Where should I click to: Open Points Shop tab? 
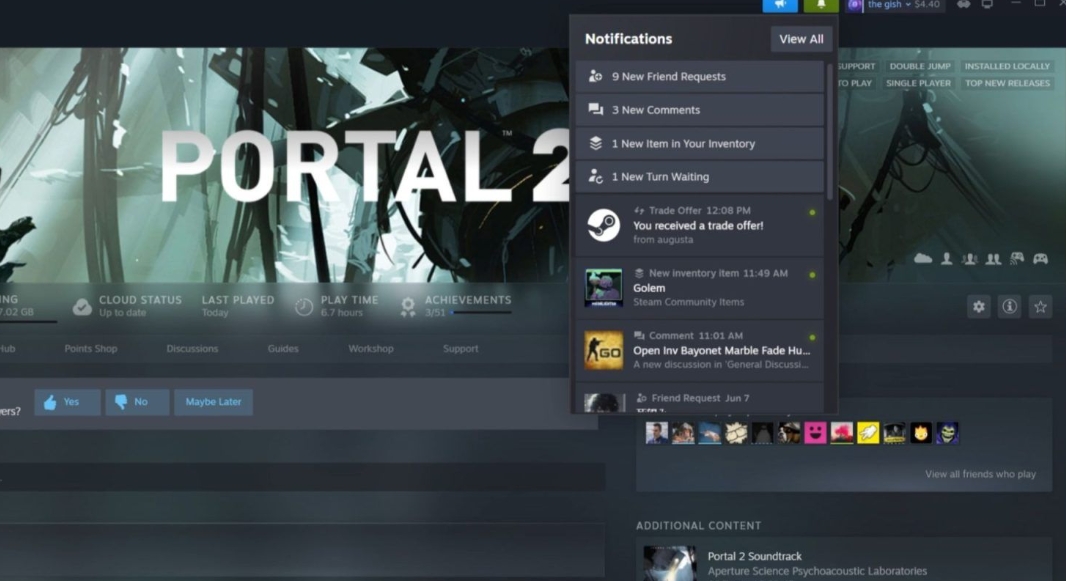pos(91,349)
